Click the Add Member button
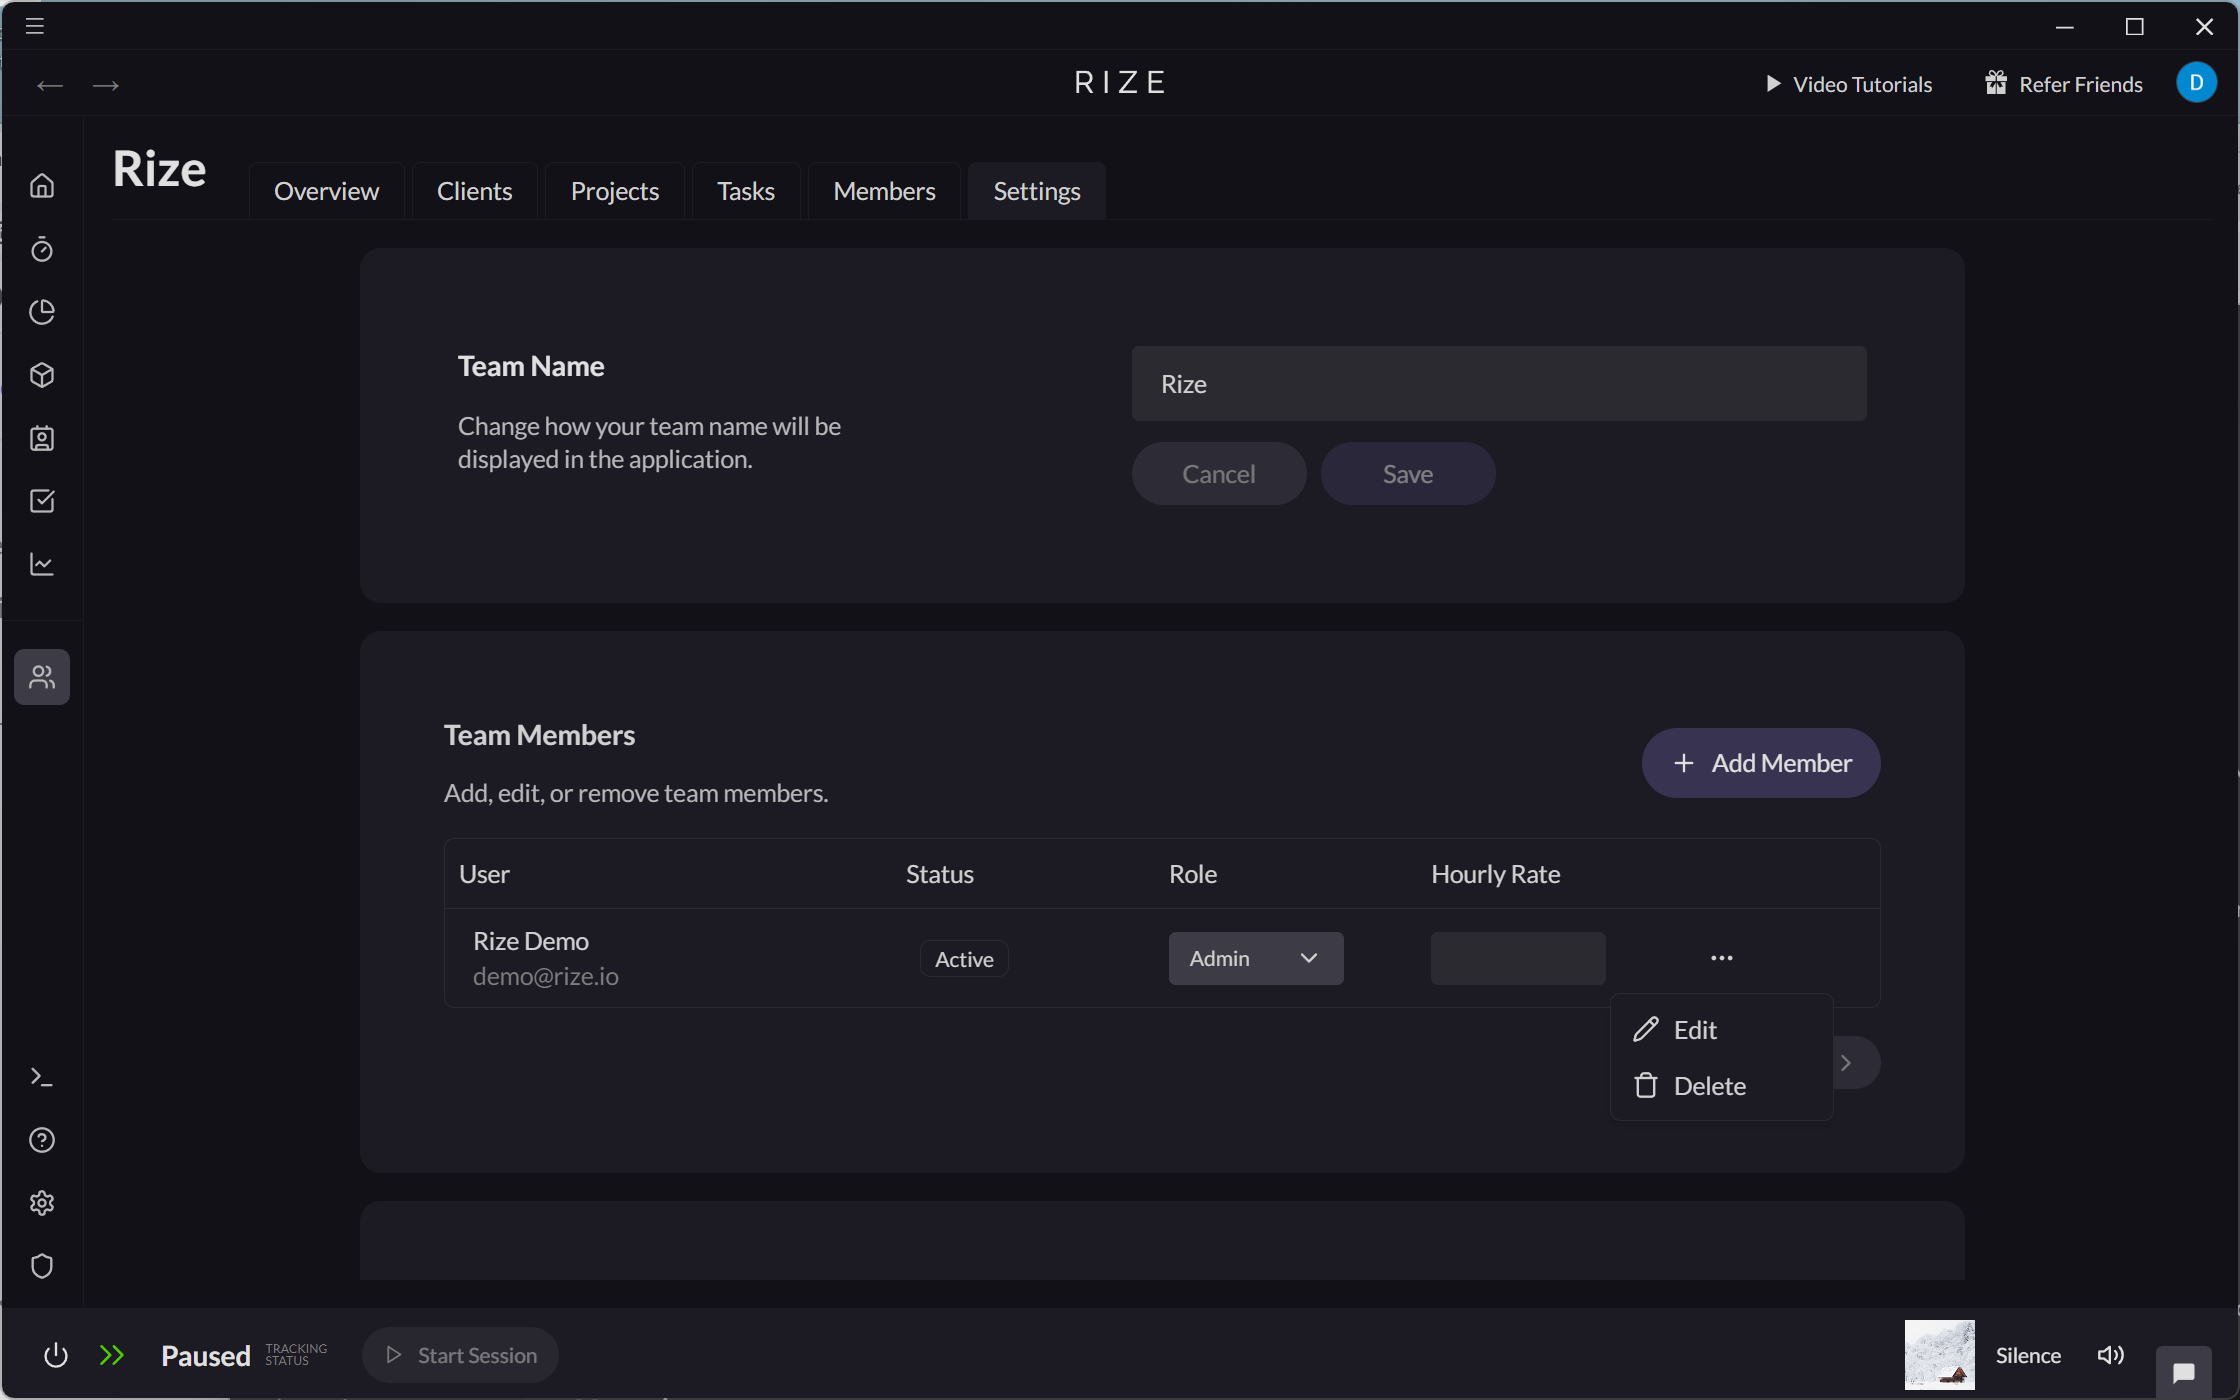The image size is (2240, 1400). 1760,762
